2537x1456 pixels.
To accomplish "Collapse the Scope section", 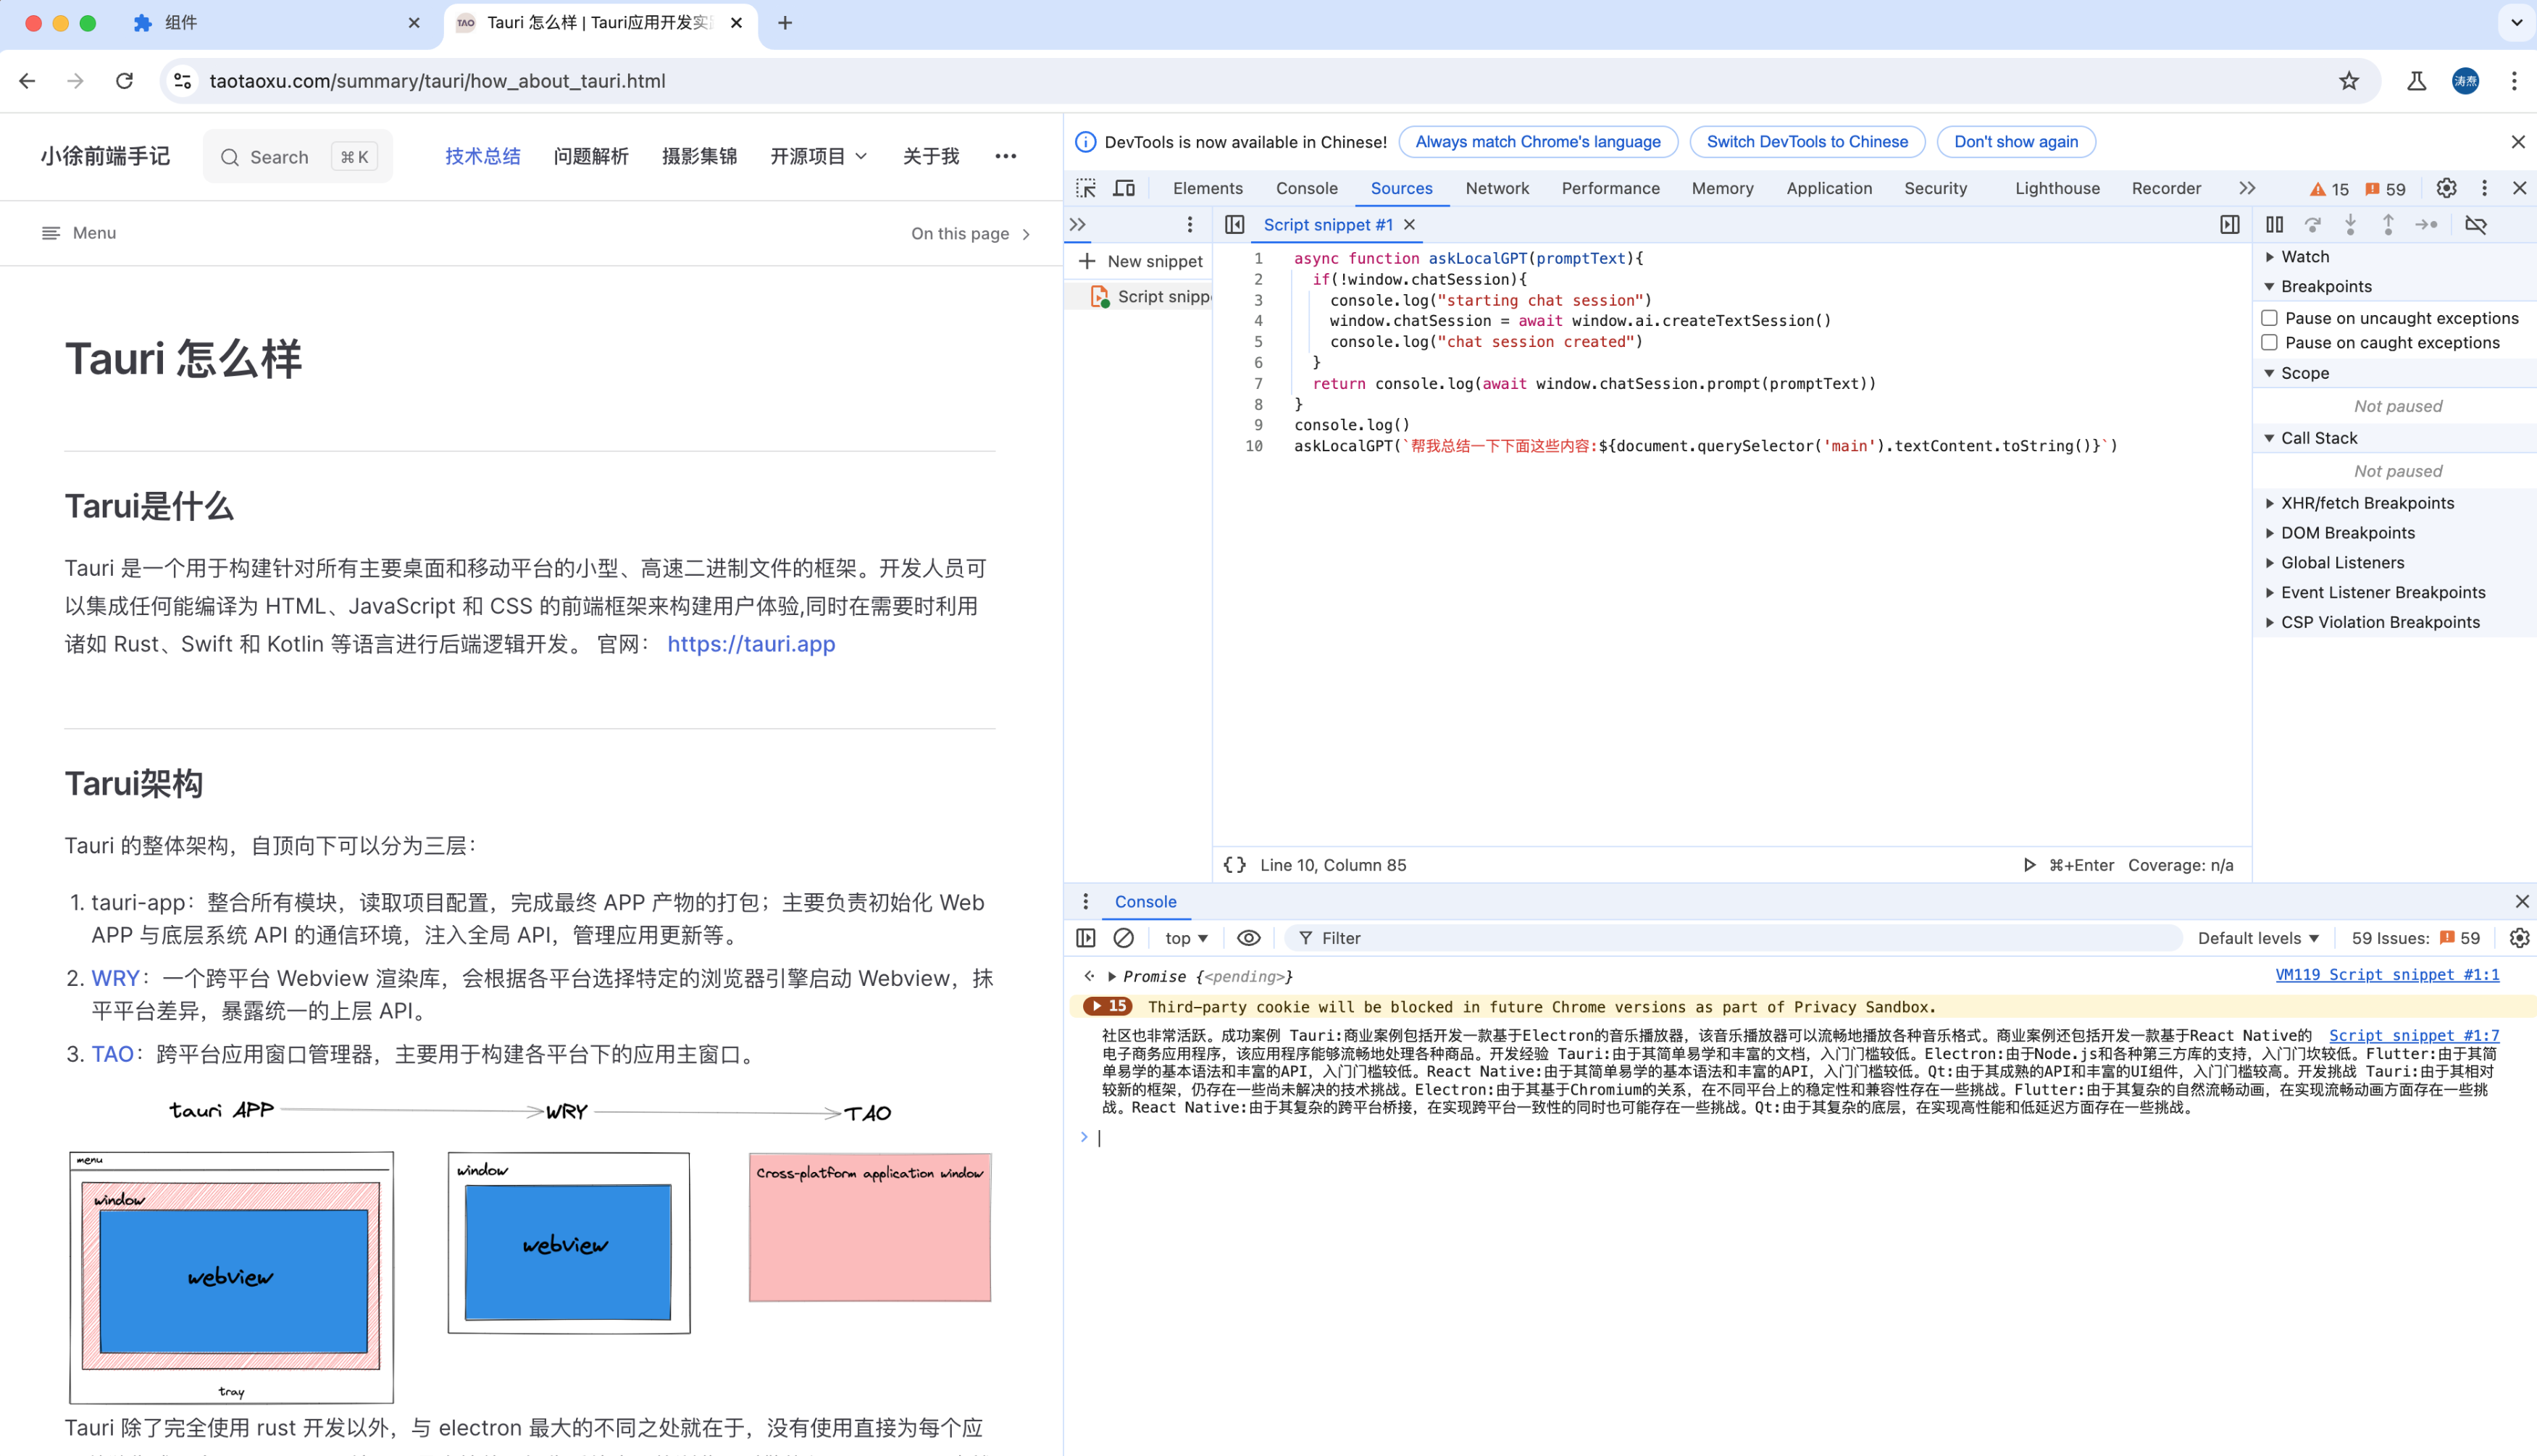I will click(x=2270, y=373).
